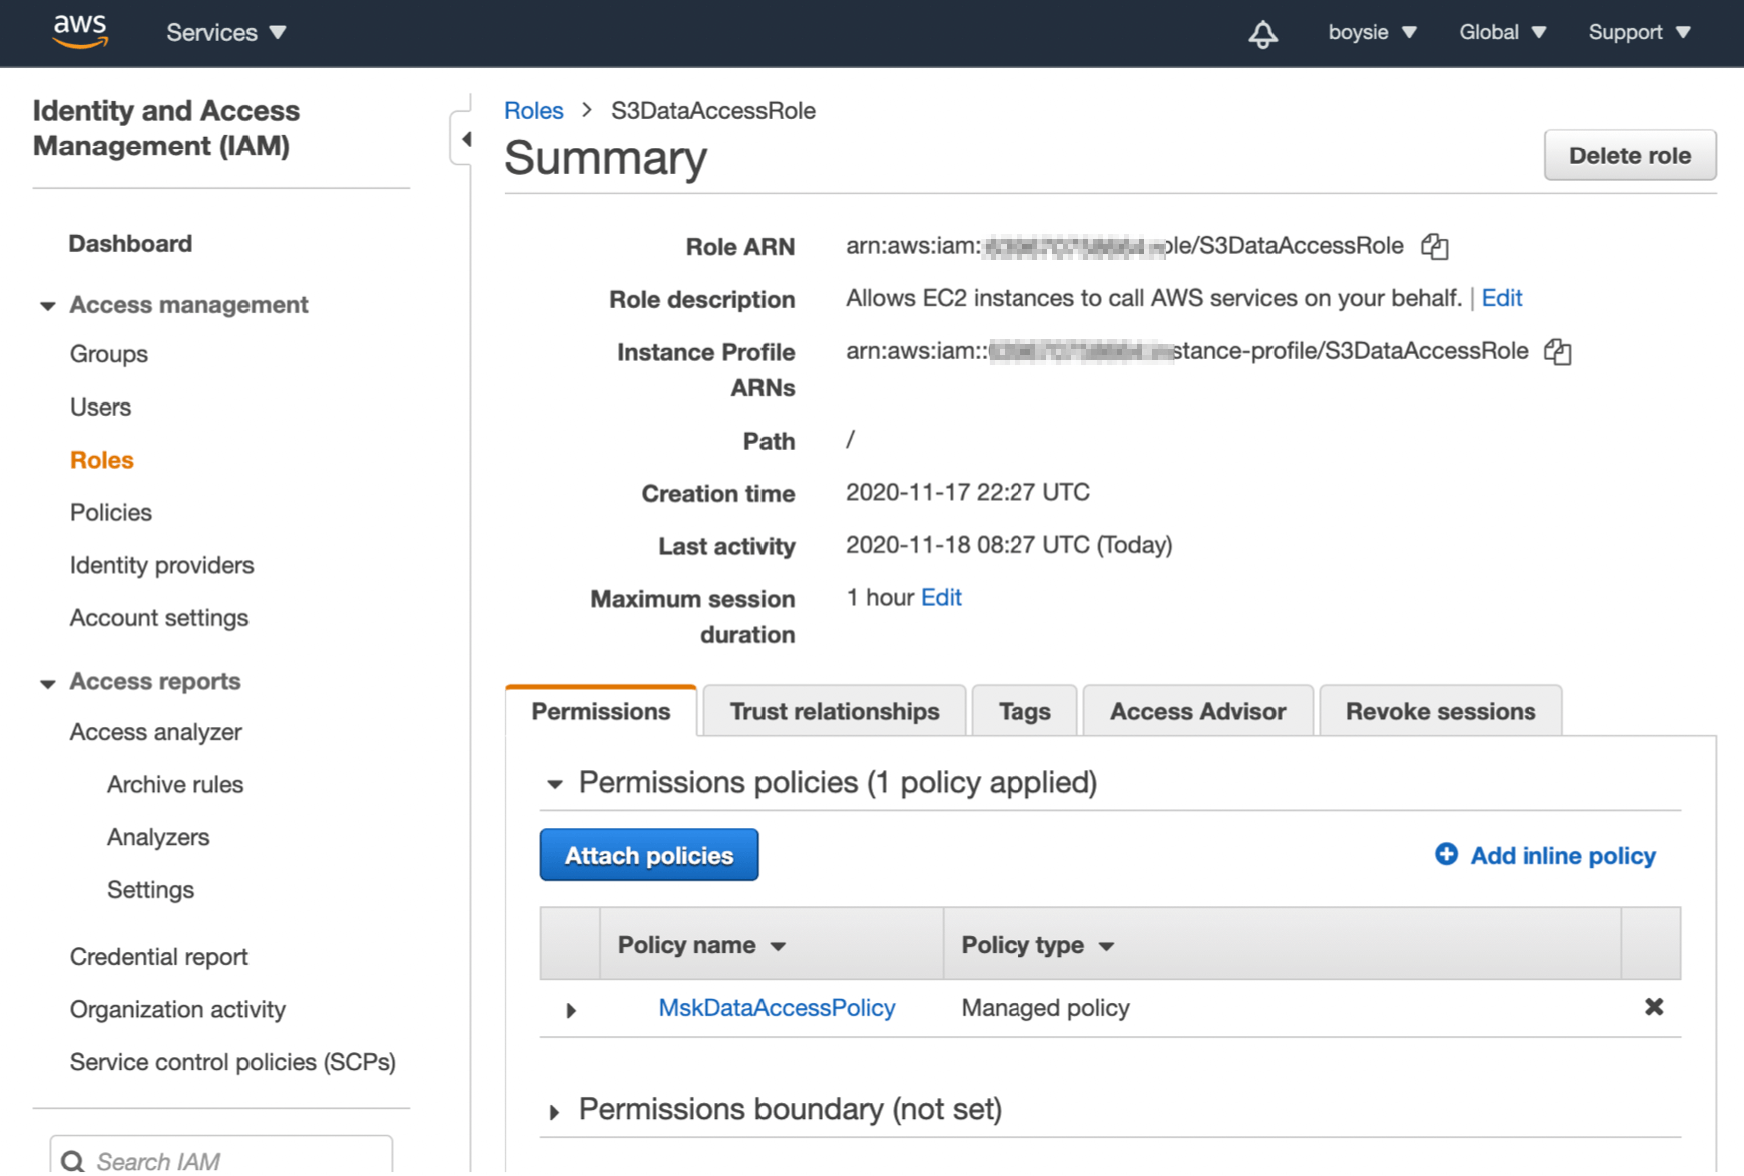The width and height of the screenshot is (1744, 1176).
Task: Edit the maximum session duration
Action: coord(941,597)
